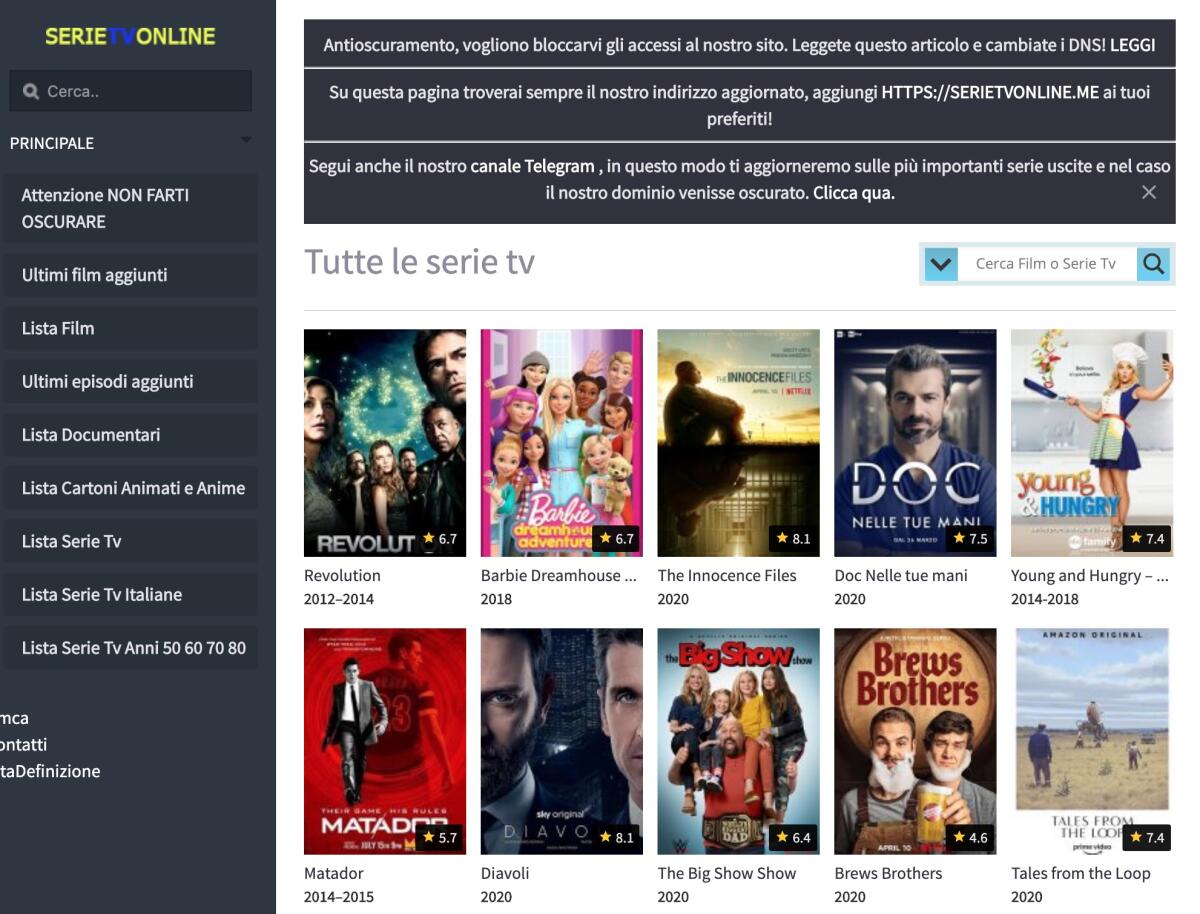Collapse the PRINCIPALE sidebar section
Screen dimensions: 1200x914
tap(244, 141)
